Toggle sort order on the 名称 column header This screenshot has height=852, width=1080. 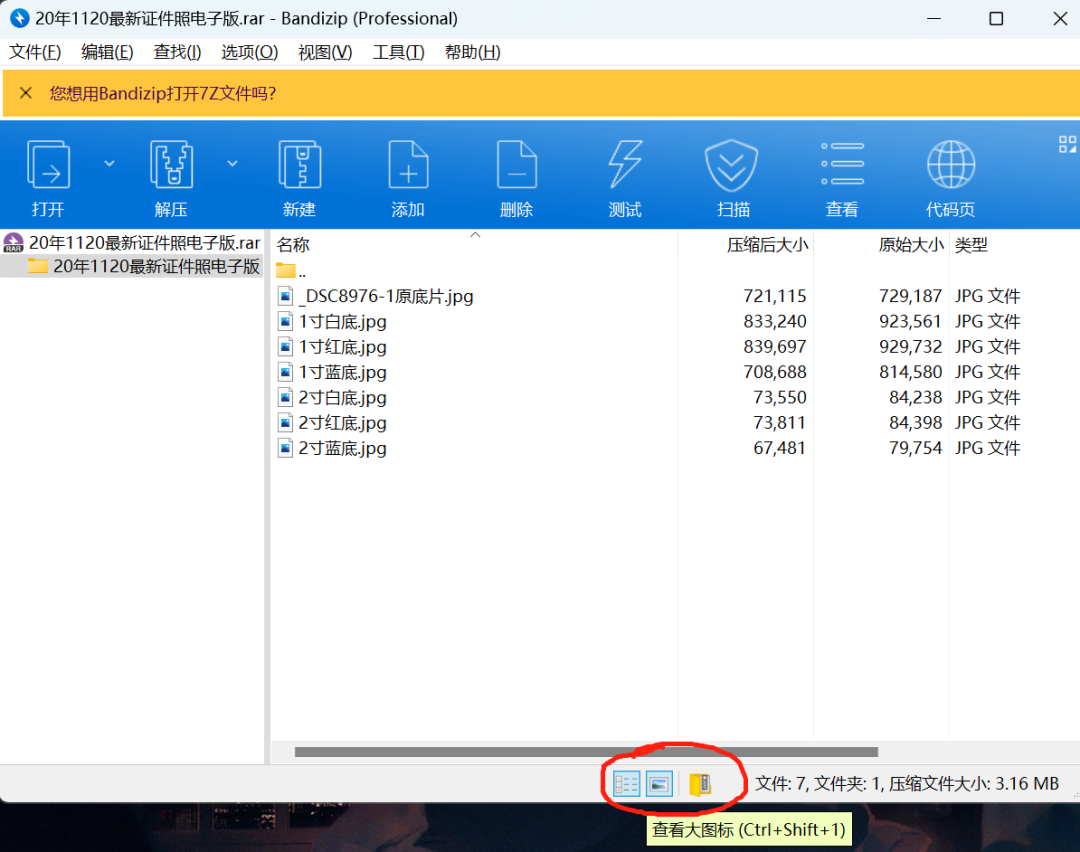(x=294, y=244)
